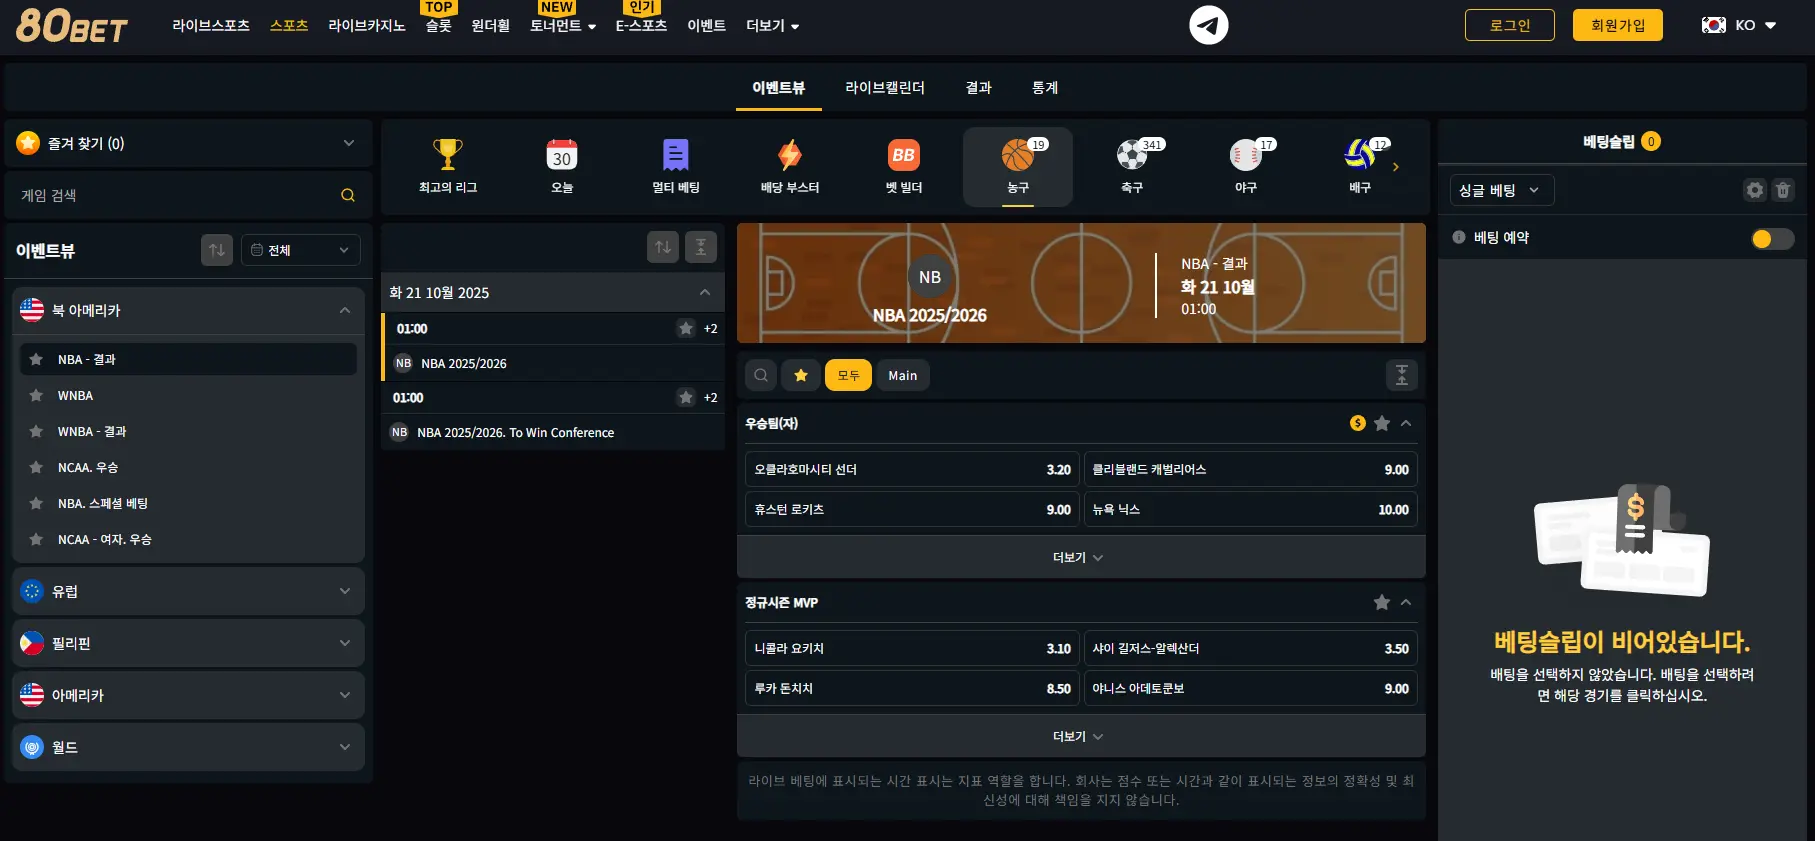Viewport: 1815px width, 841px height.
Task: Show more under 정규시즌 MVP with 더보기
Action: click(1081, 736)
